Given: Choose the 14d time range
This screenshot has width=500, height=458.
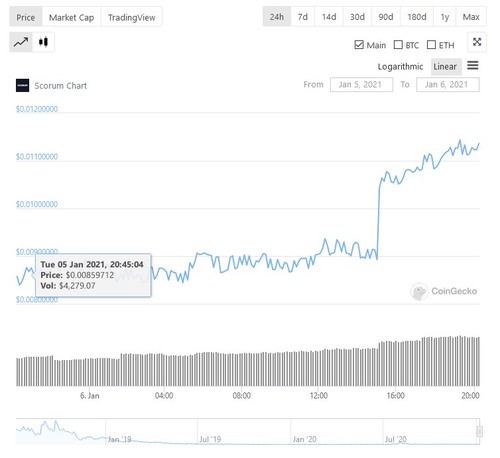Looking at the screenshot, I should click(x=329, y=17).
